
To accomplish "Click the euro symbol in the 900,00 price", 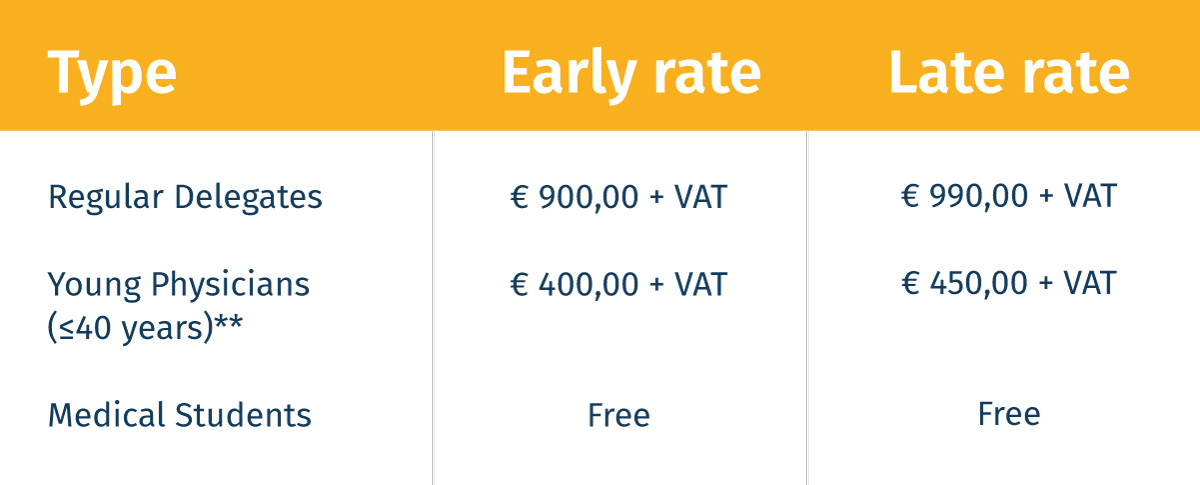I will coord(520,198).
